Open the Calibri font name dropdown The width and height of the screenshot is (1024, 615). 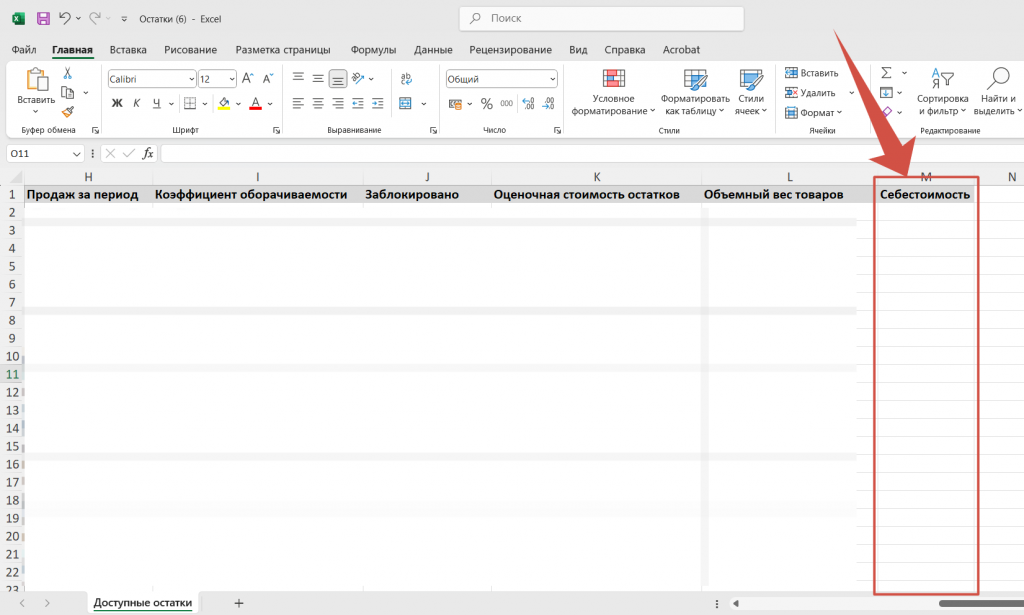[191, 79]
